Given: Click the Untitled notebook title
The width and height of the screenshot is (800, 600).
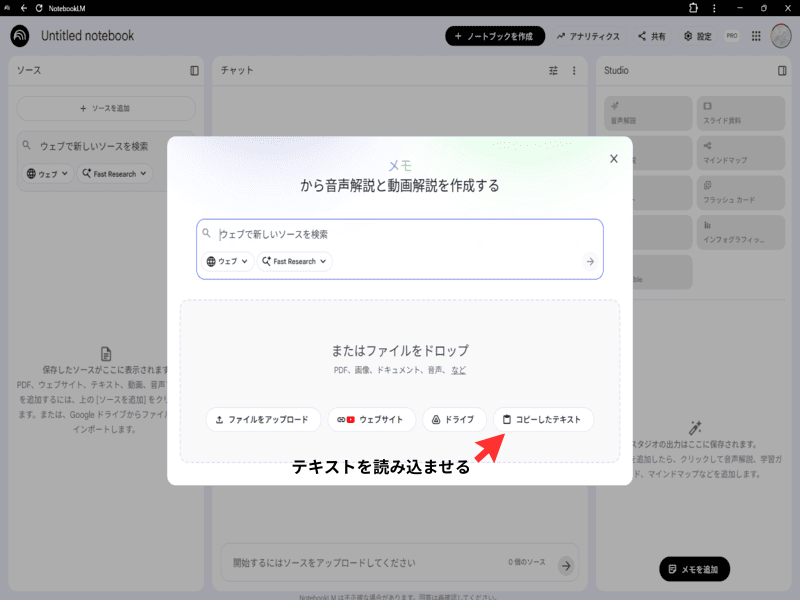Looking at the screenshot, I should 88,36.
